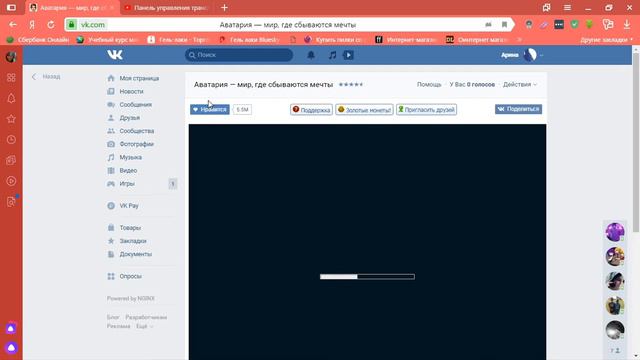Click play circle icon in browser sidebar
640x360 pixels.
[11, 181]
